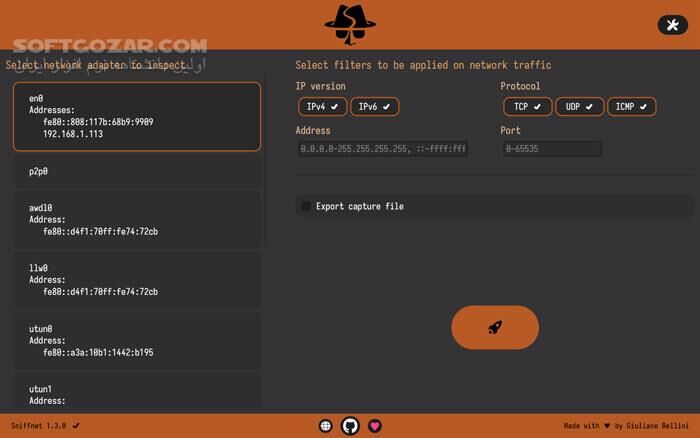The height and width of the screenshot is (438, 700).
Task: Open settings with the wrench icon
Action: (672, 25)
